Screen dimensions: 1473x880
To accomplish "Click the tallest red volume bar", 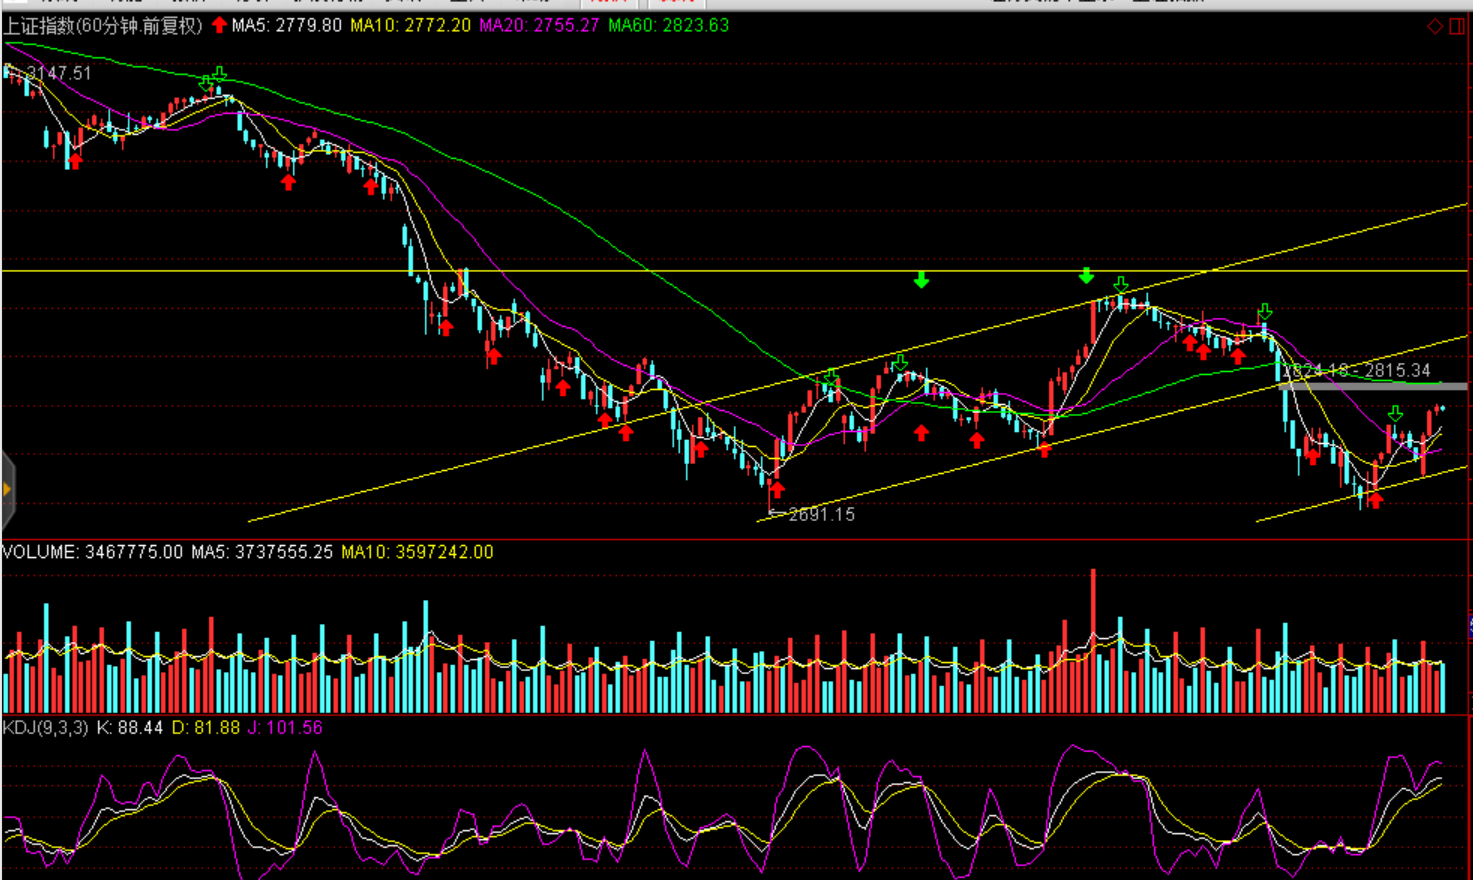I will click(x=1092, y=640).
